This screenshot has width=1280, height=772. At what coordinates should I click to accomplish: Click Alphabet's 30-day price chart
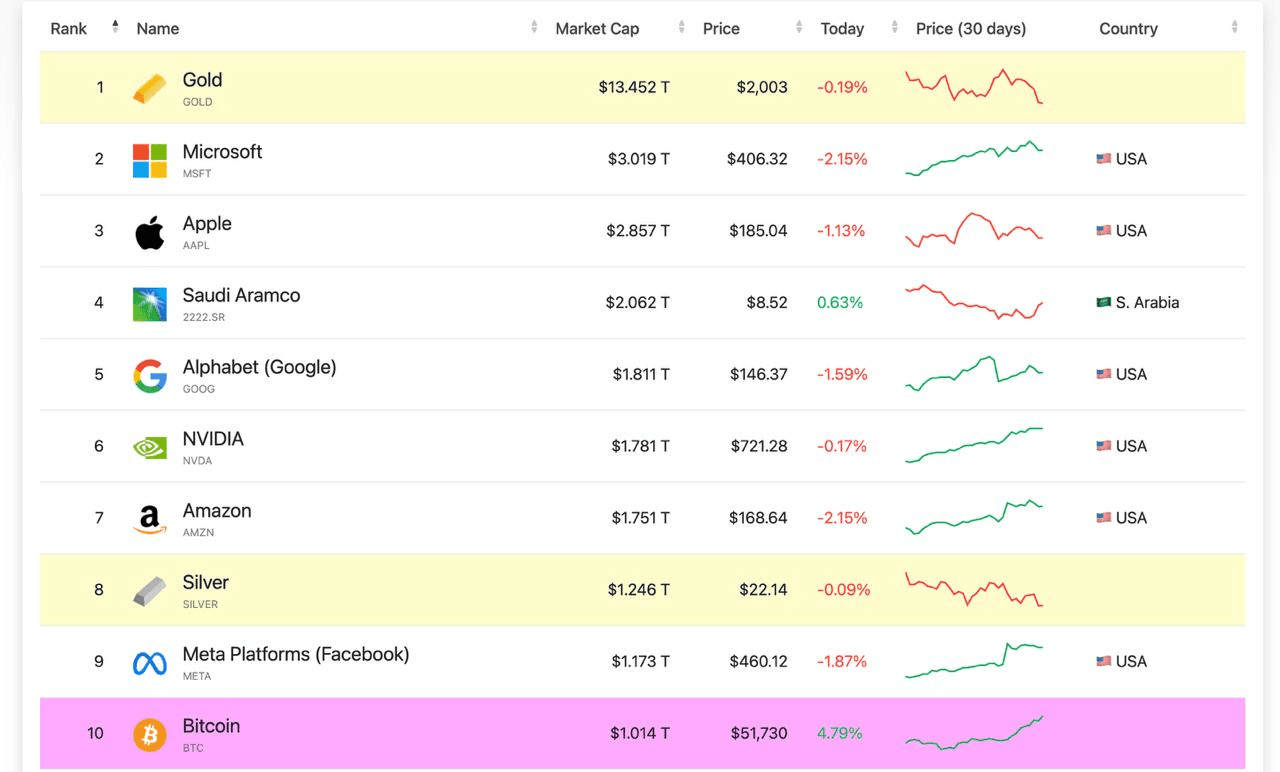click(974, 374)
